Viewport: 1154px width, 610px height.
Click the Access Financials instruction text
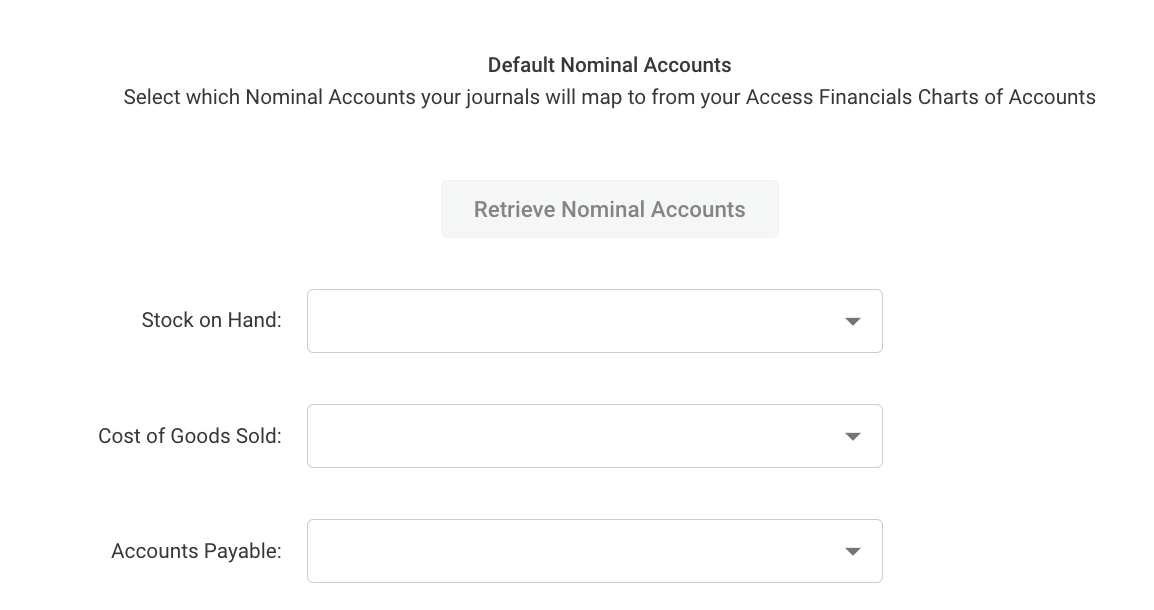point(609,97)
